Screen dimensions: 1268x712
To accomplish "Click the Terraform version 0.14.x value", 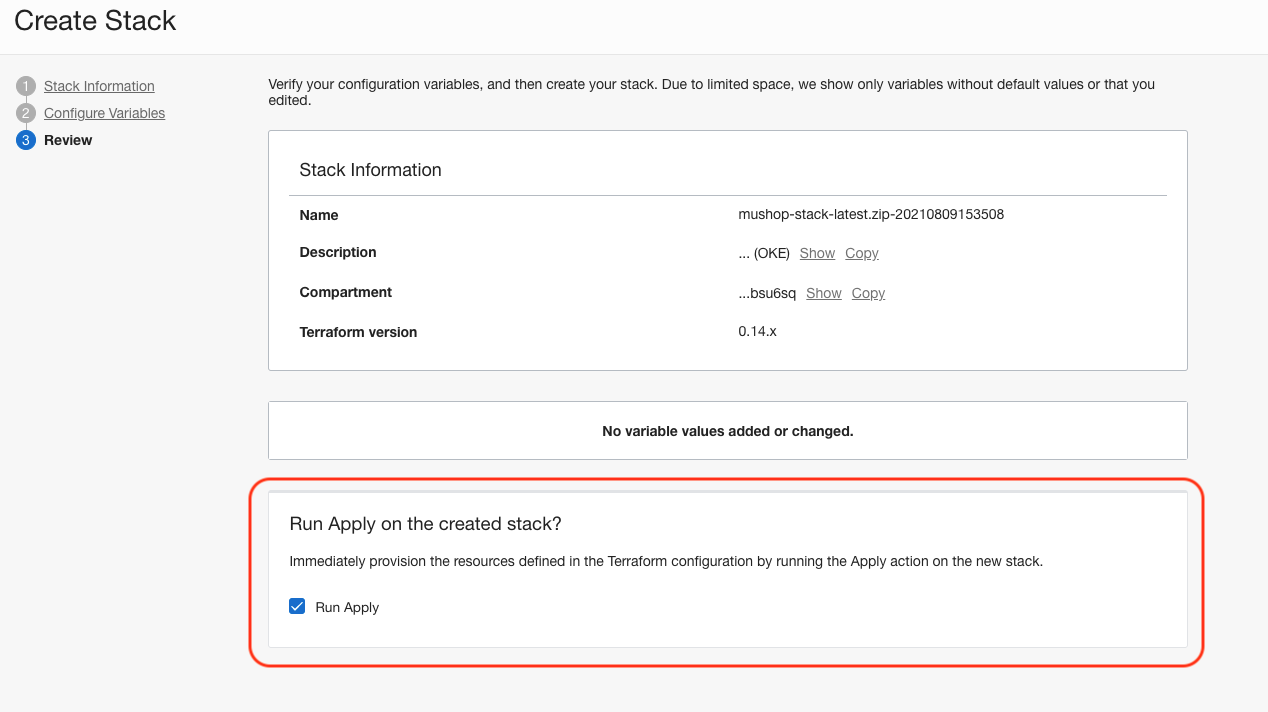I will pyautogui.click(x=757, y=331).
